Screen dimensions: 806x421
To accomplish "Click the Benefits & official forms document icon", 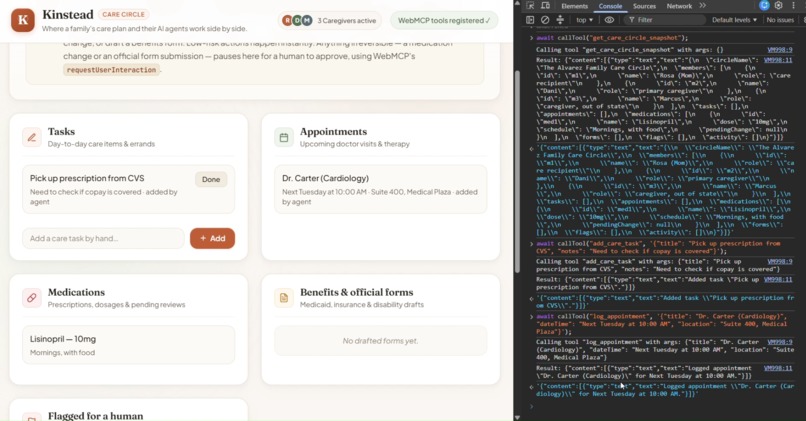I will pos(284,298).
